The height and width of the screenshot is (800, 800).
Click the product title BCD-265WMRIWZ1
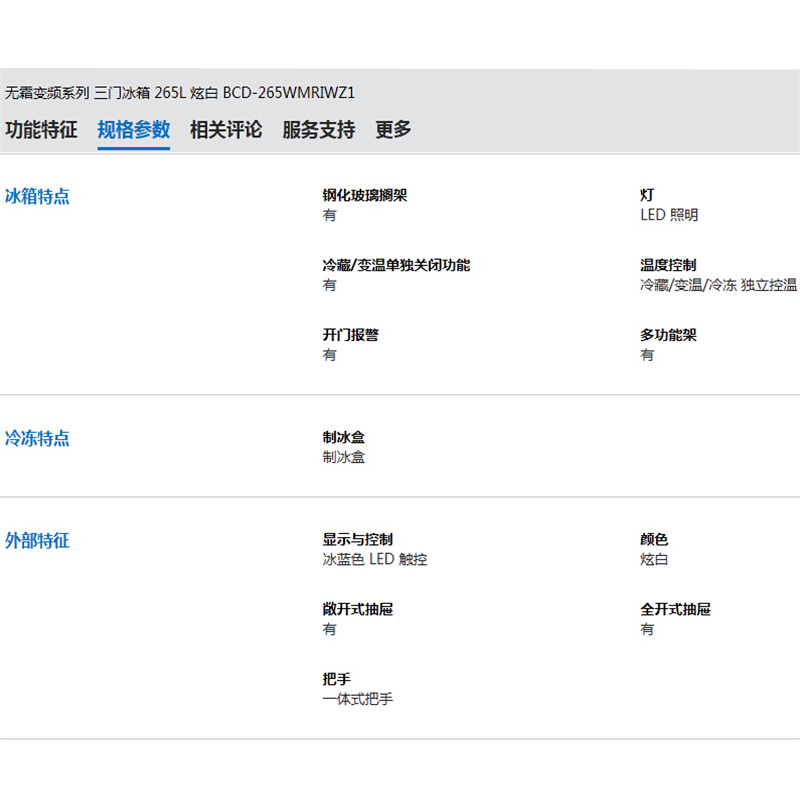pos(180,93)
